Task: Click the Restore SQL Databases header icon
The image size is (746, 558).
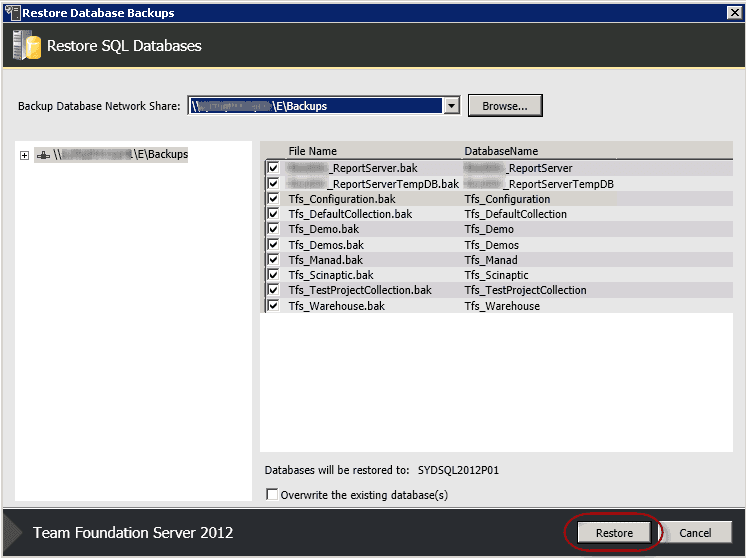Action: click(27, 45)
